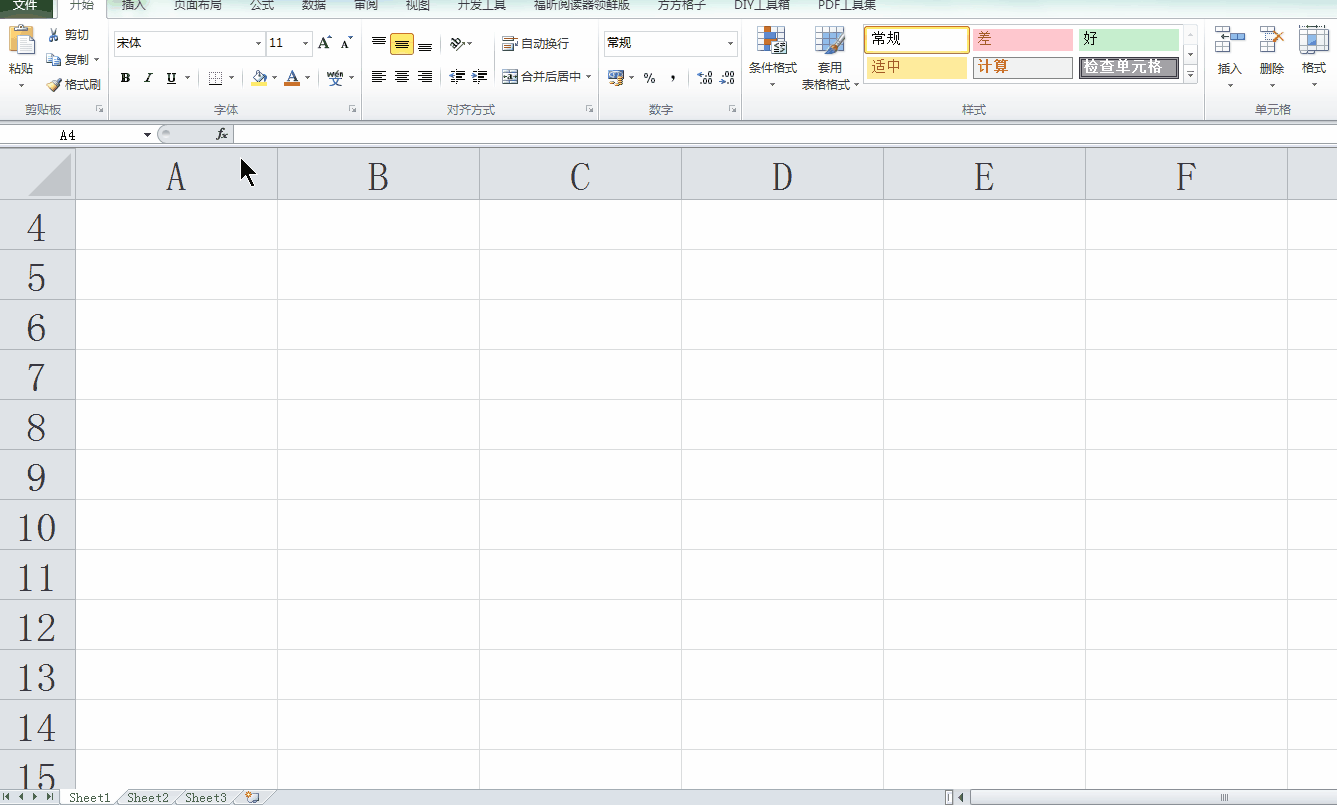The height and width of the screenshot is (805, 1337).
Task: Apply the Neutral (适中) cell style
Action: [x=917, y=68]
